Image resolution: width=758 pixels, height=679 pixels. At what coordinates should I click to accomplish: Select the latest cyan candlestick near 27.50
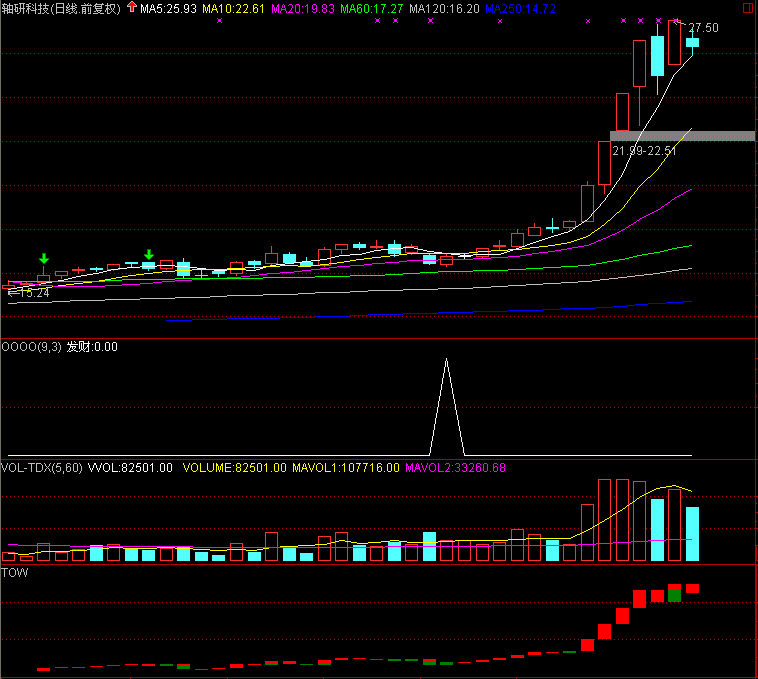tap(692, 42)
